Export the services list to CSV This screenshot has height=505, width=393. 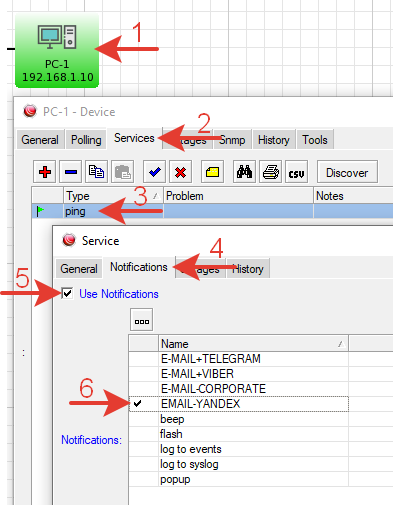click(296, 172)
